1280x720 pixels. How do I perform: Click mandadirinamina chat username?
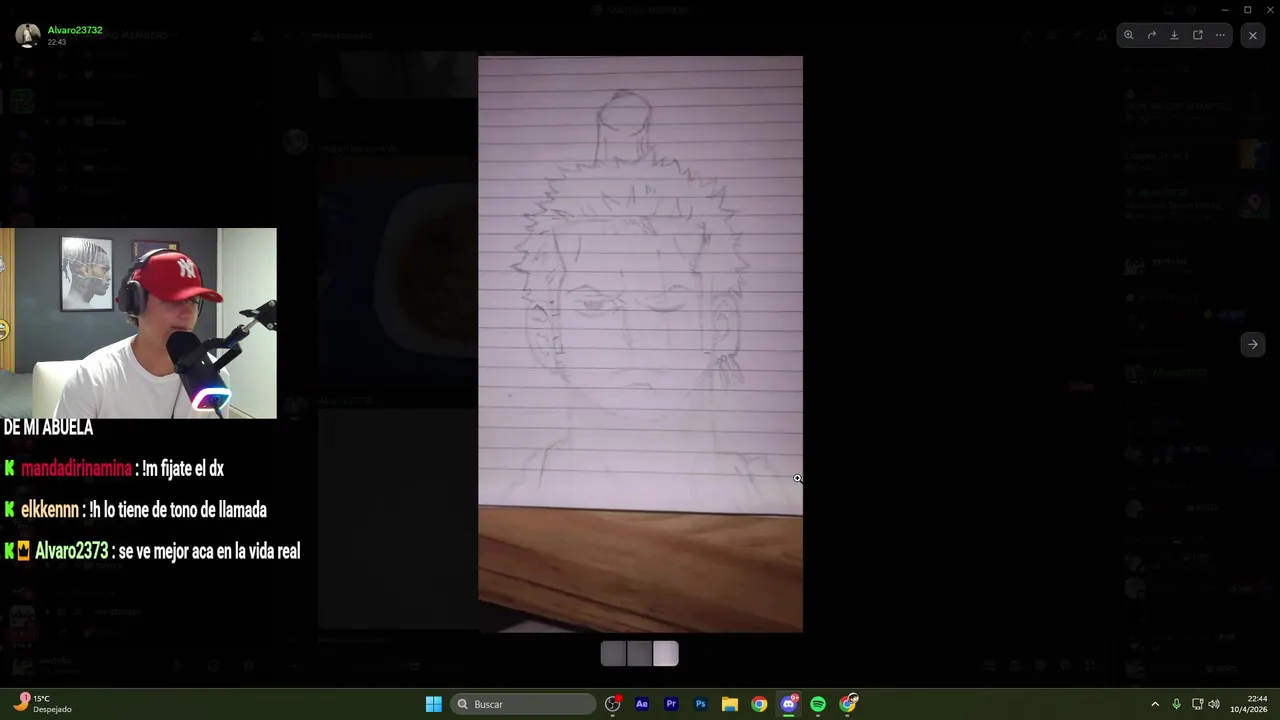[x=76, y=468]
